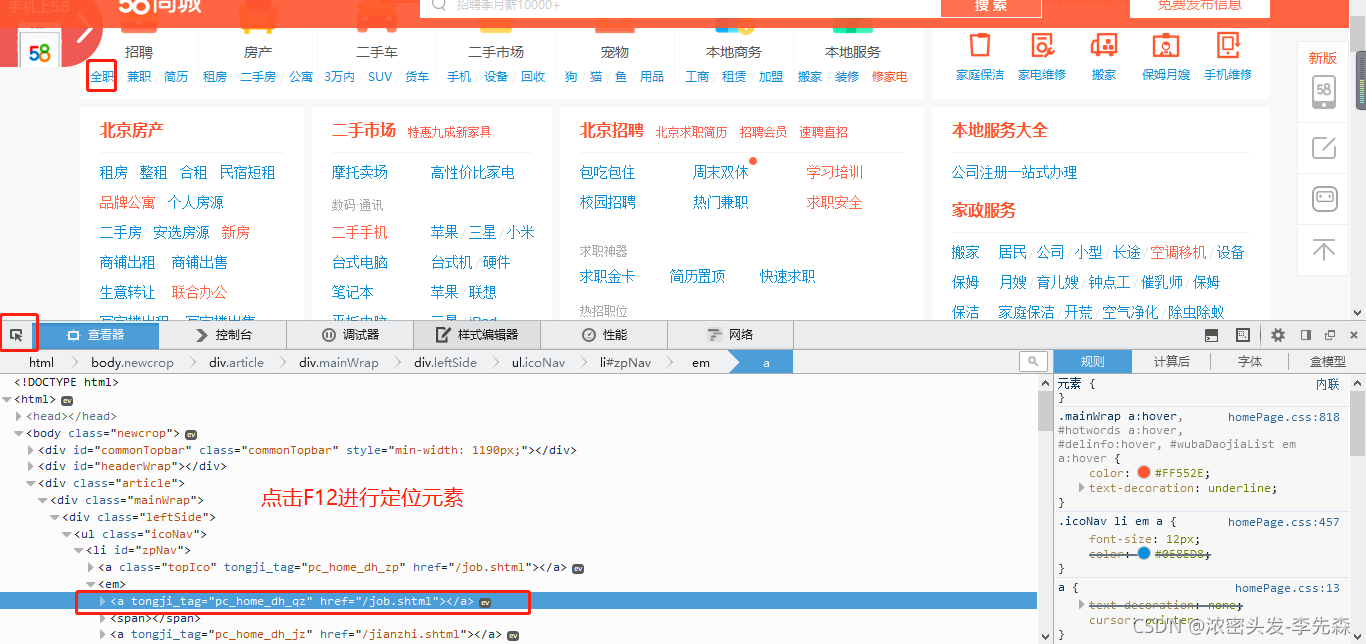Open the homePage.css:457 source link

tap(1284, 522)
